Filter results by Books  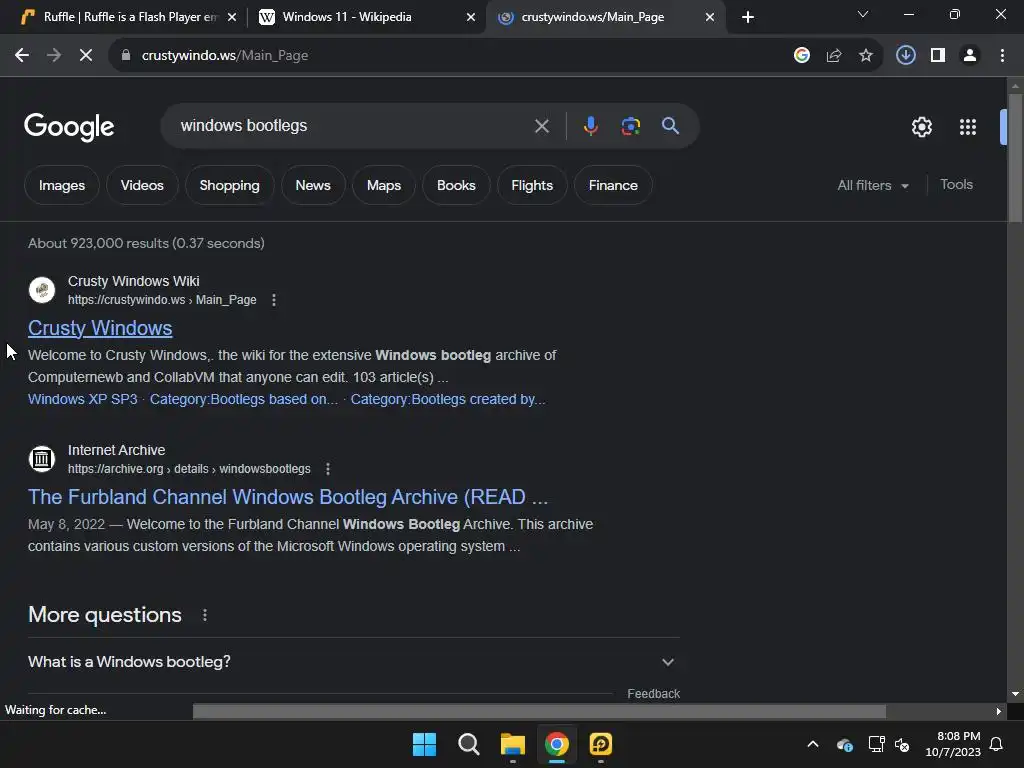click(456, 185)
